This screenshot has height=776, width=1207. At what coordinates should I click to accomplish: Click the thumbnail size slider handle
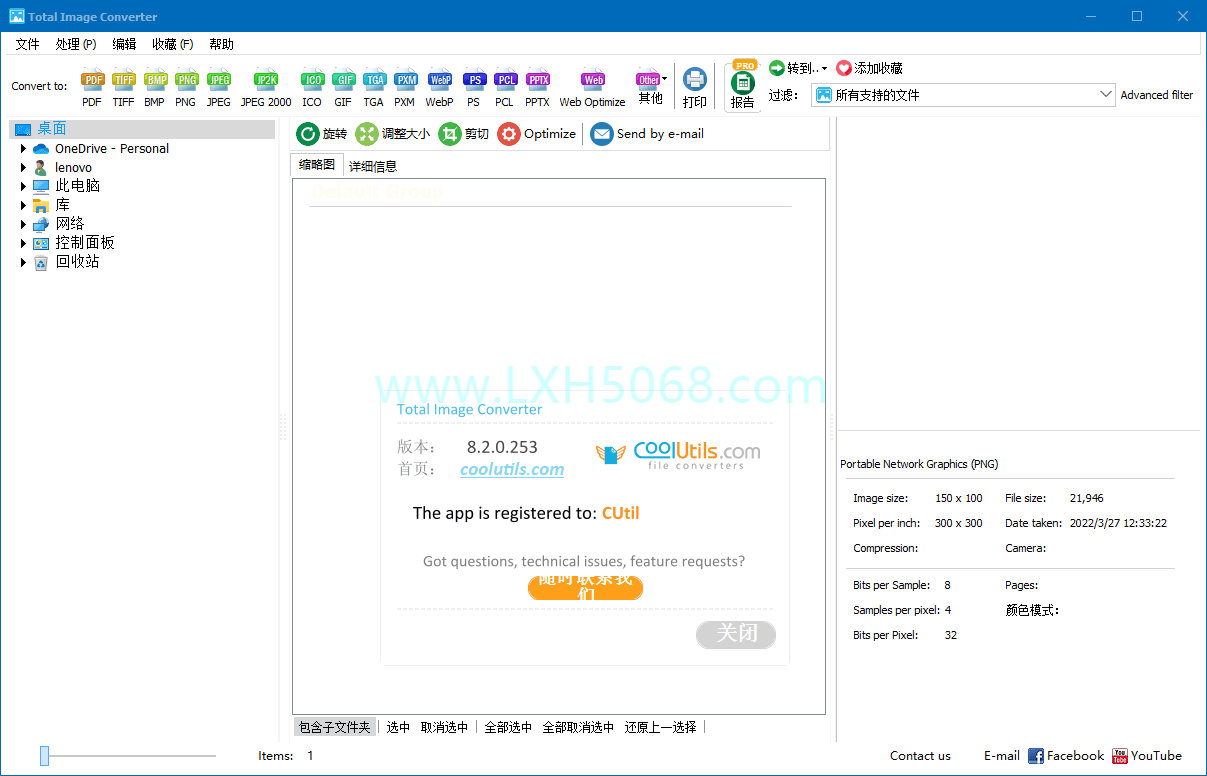point(44,756)
